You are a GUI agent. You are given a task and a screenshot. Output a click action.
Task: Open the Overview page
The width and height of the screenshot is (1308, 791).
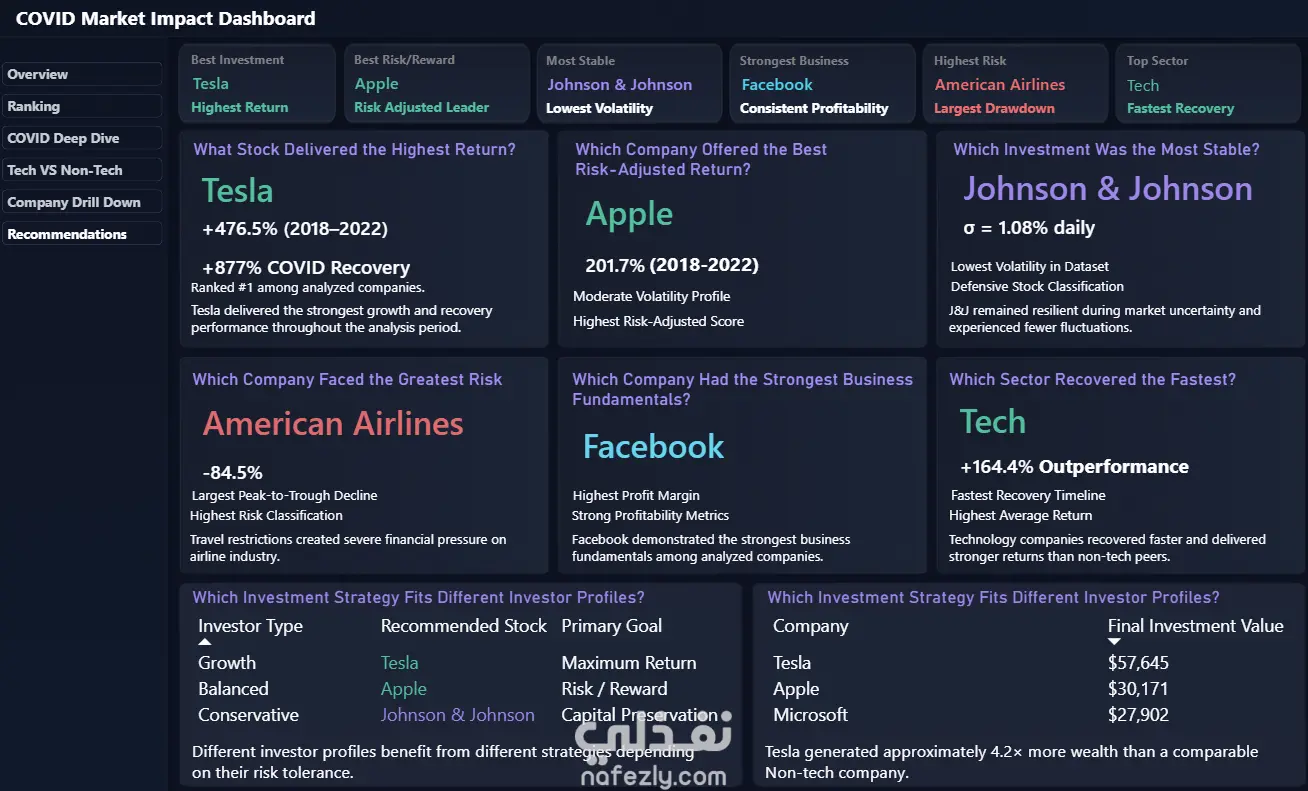click(x=82, y=75)
